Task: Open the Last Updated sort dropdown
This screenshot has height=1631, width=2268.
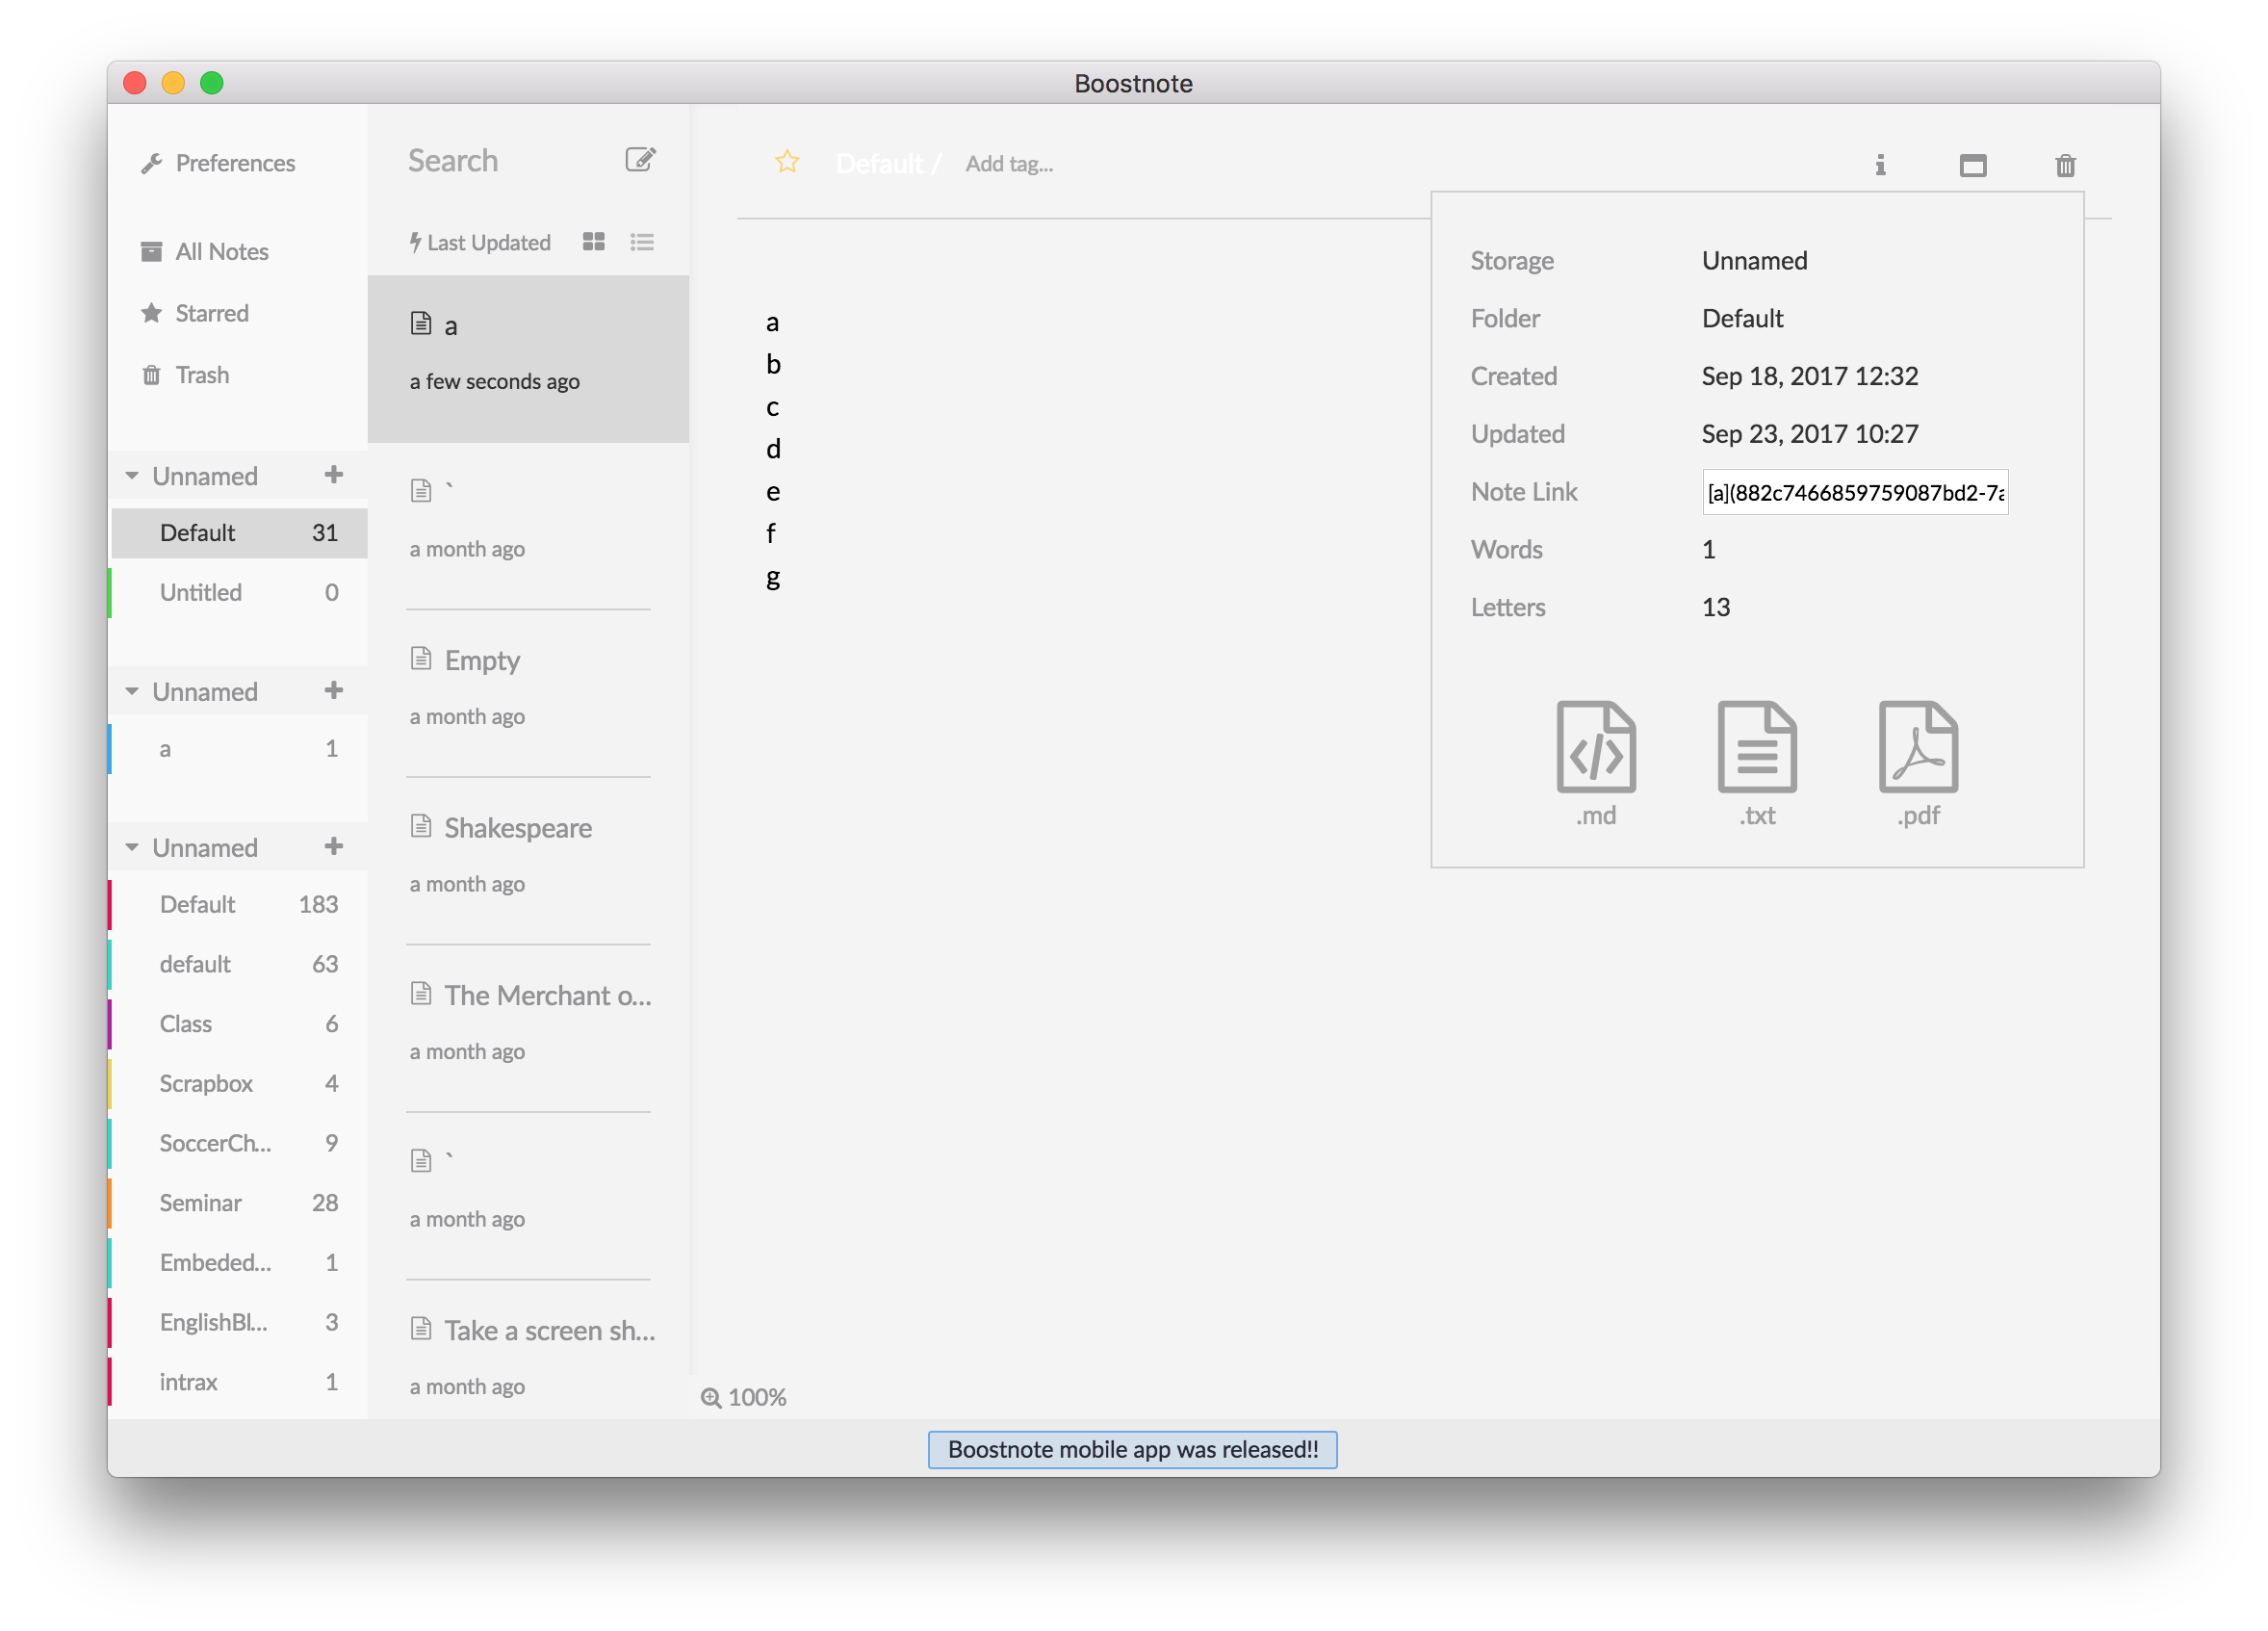Action: [x=480, y=242]
